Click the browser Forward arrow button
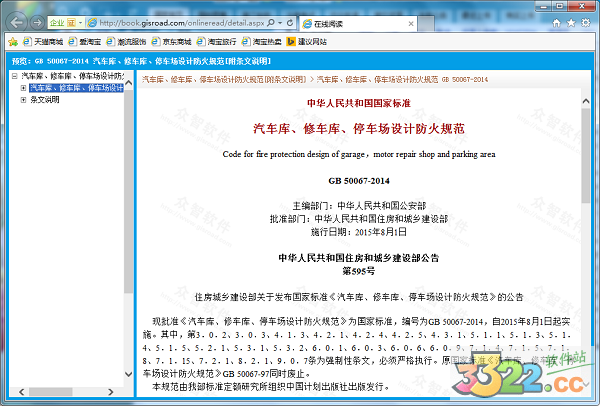This screenshot has height=406, width=600. 37,23
